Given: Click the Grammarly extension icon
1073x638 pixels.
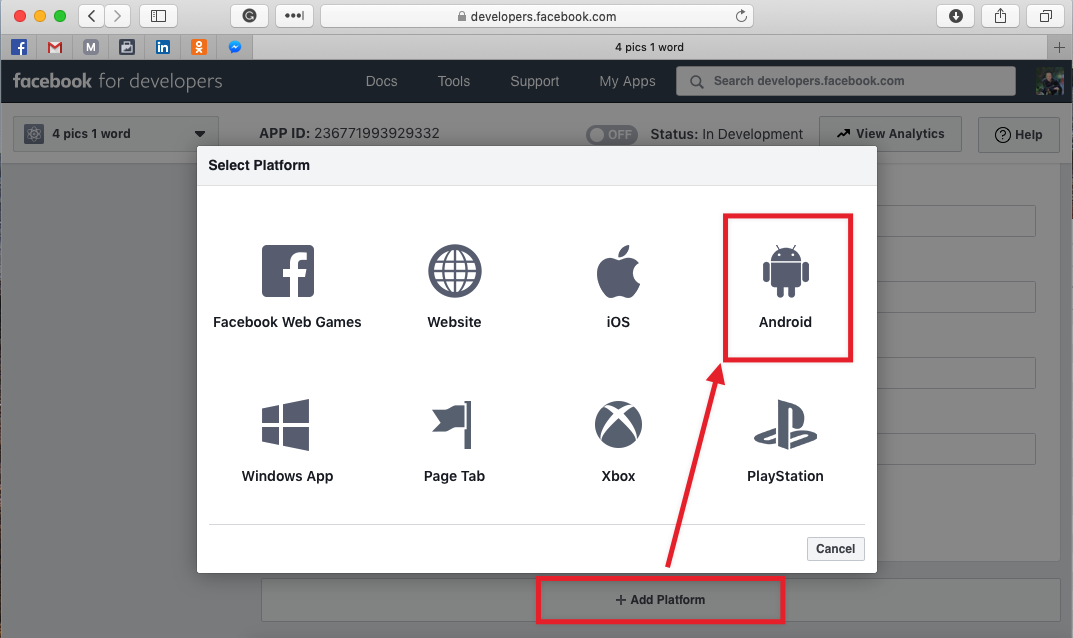Looking at the screenshot, I should coord(250,16).
